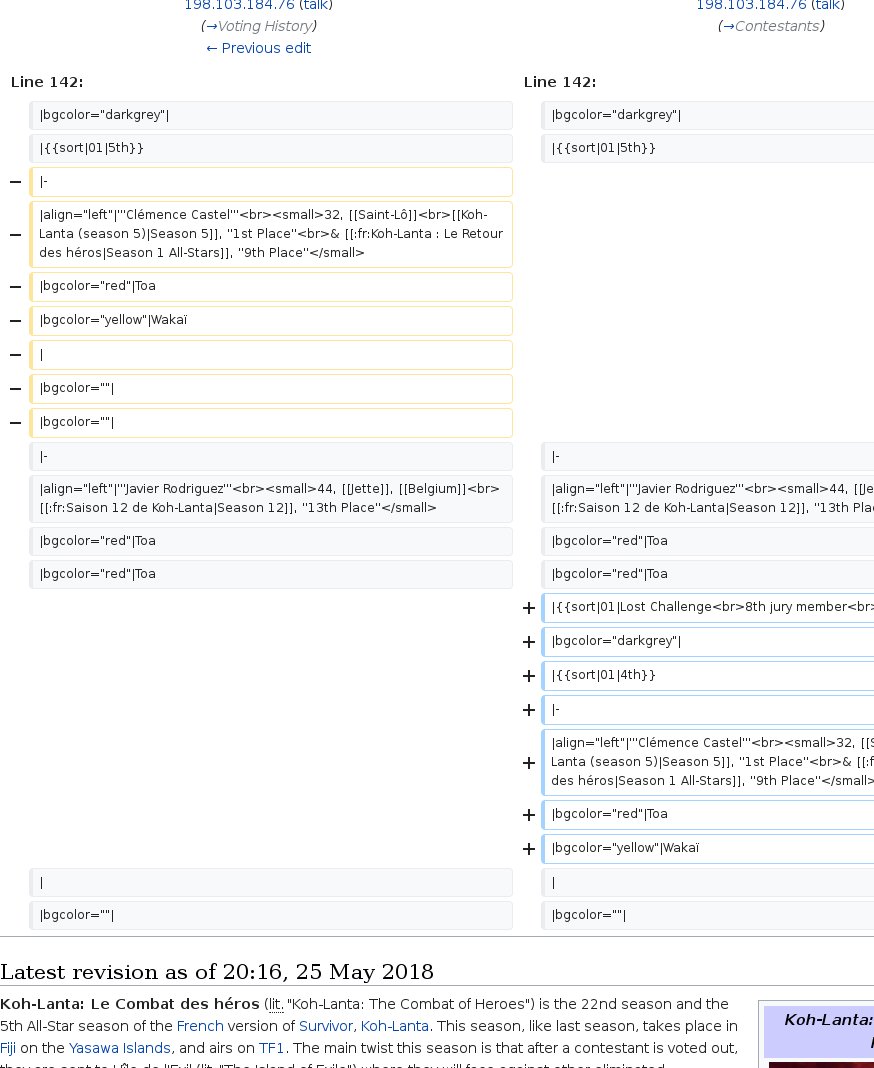
Task: Click the removed |bgcolor="red"|Toa line
Action: 271,286
